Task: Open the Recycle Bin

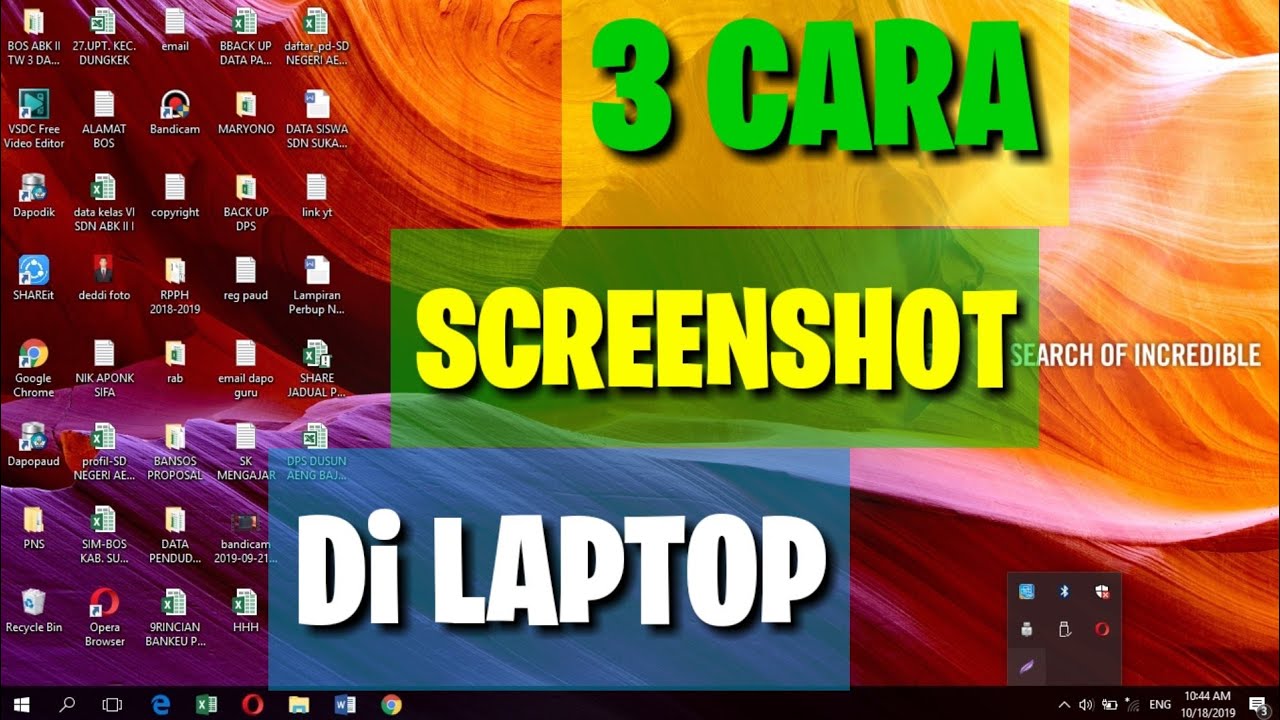Action: tap(34, 611)
